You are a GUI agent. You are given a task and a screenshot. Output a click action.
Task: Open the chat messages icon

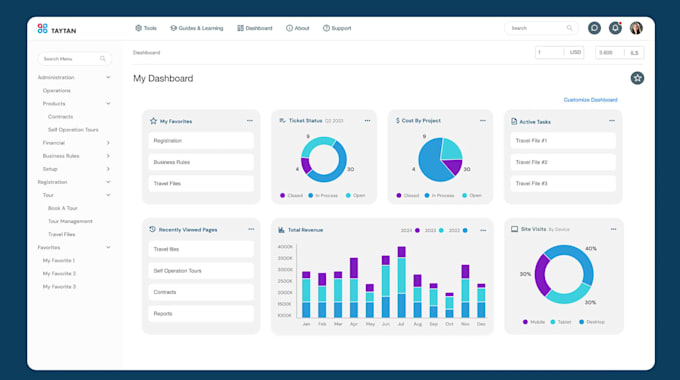click(x=594, y=28)
